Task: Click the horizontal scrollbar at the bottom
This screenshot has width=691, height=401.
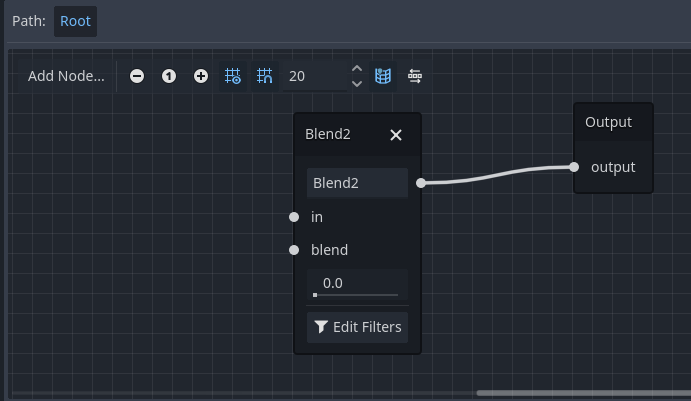Action: [582, 393]
